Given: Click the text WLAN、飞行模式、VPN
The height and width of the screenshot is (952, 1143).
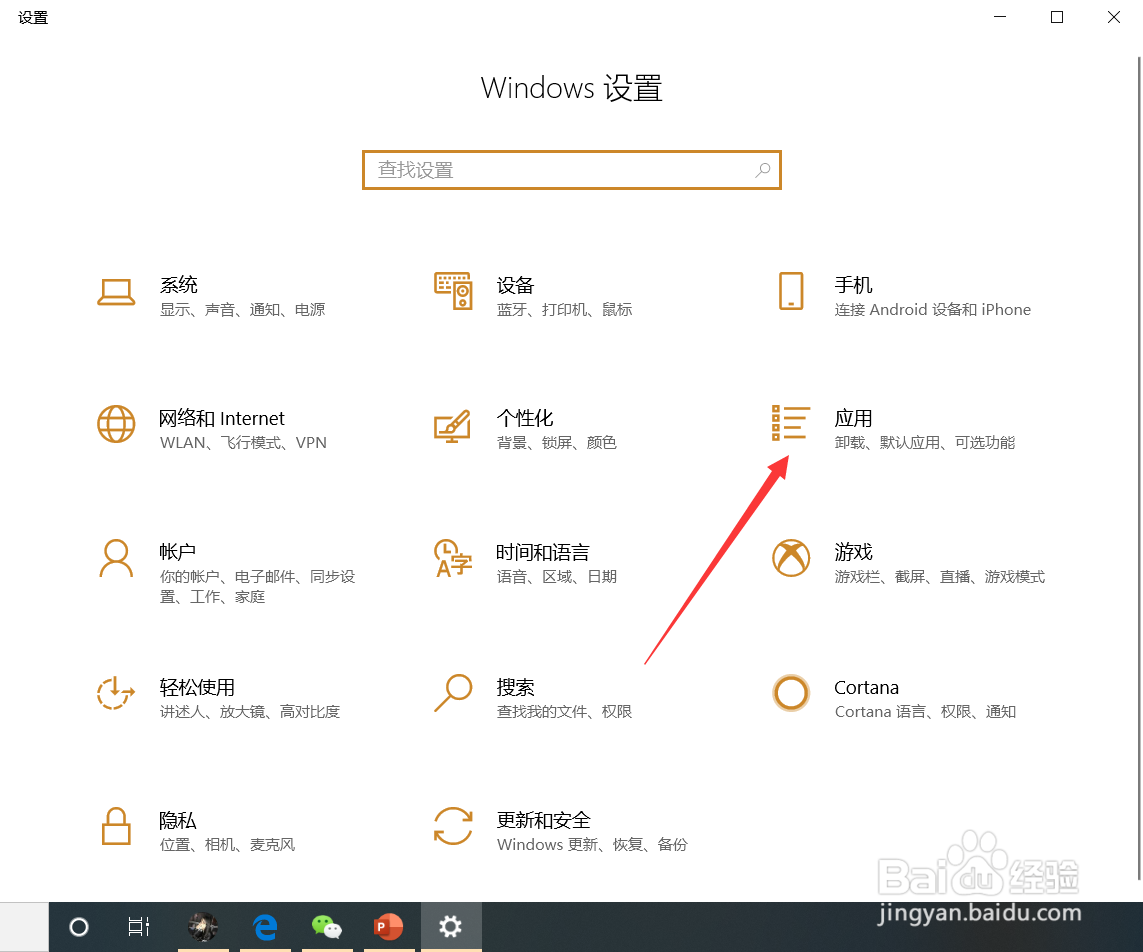Looking at the screenshot, I should point(243,442).
